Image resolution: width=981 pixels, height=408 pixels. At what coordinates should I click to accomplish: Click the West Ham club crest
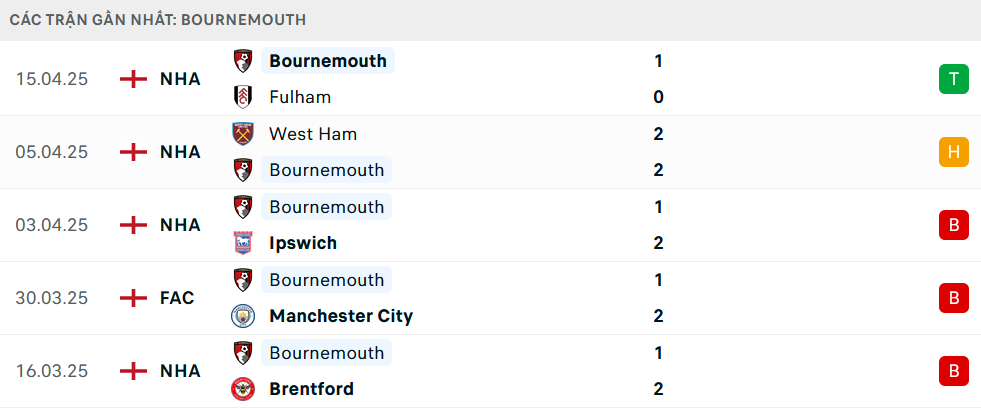tap(241, 134)
